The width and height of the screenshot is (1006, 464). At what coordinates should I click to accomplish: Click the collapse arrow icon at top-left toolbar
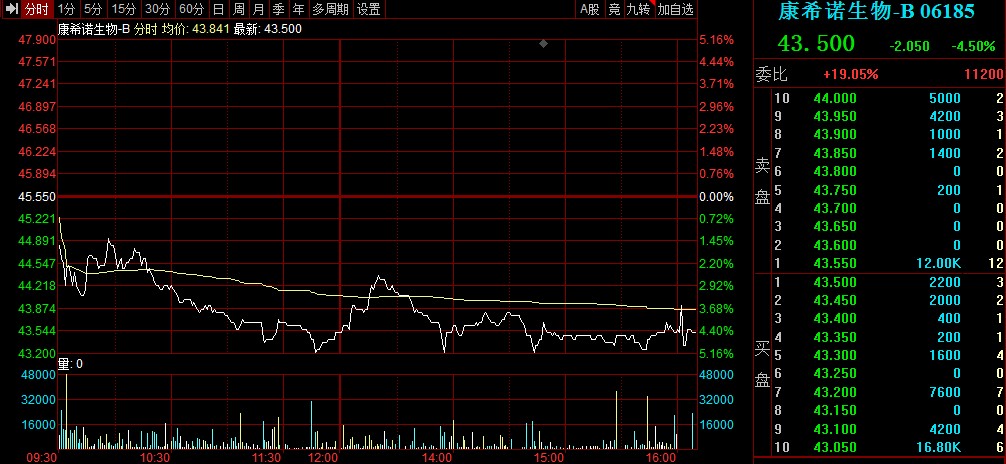pyautogui.click(x=11, y=9)
